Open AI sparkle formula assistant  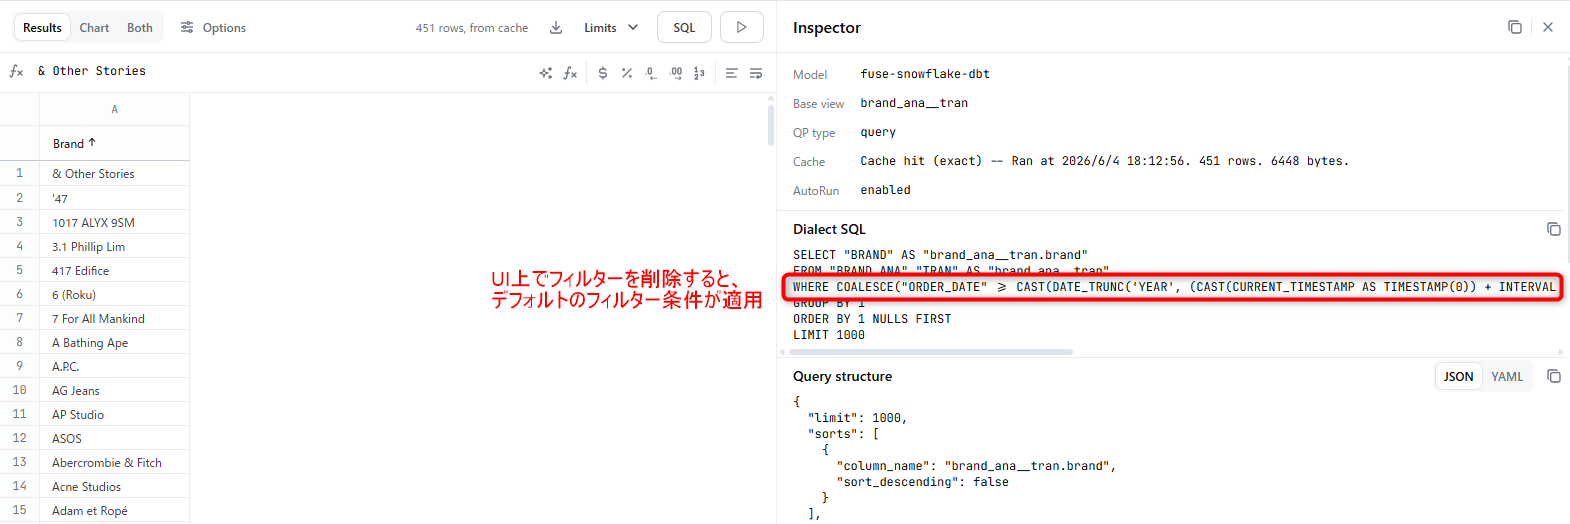tap(546, 73)
